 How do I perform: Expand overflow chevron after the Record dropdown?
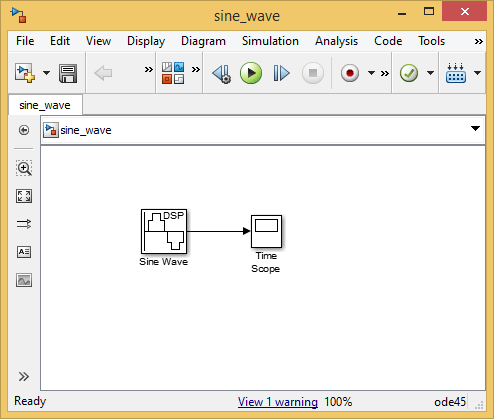pyautogui.click(x=385, y=73)
